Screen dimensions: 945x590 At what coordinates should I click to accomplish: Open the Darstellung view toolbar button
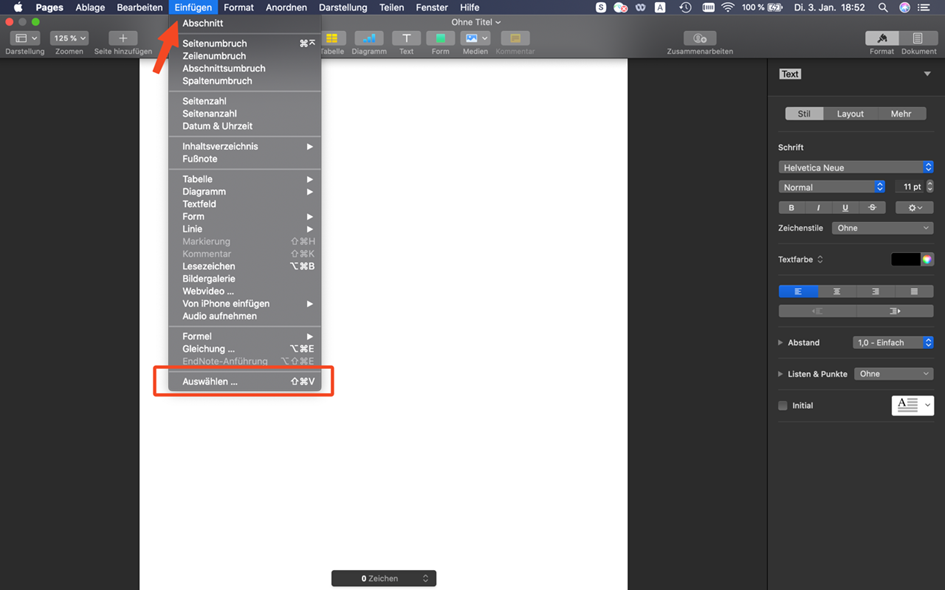25,38
